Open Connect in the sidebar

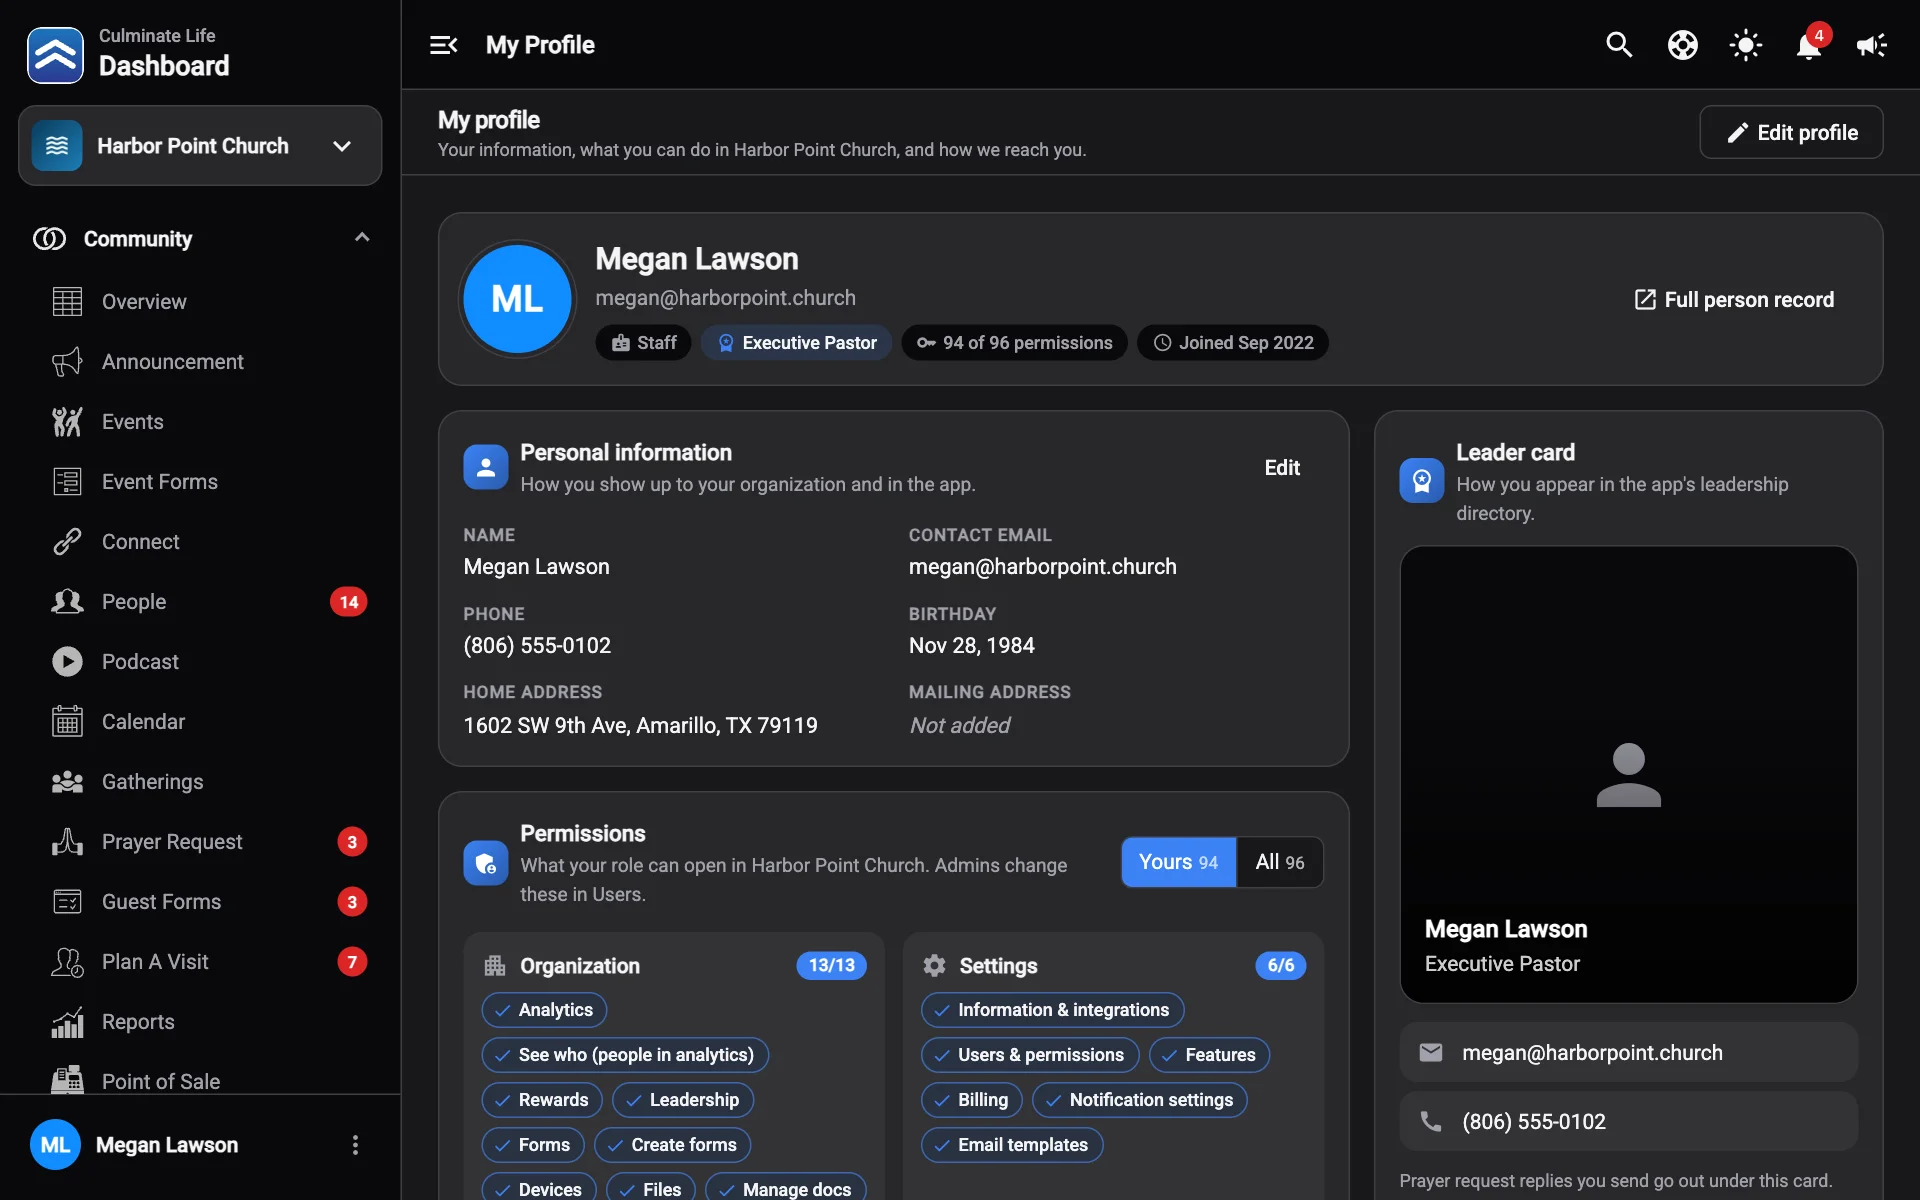point(200,541)
